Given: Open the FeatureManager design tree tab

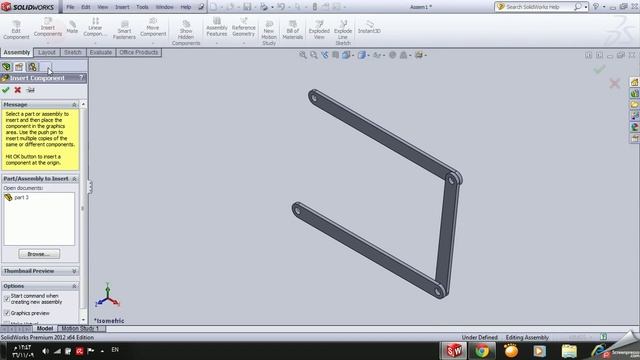Looking at the screenshot, I should [x=6, y=67].
